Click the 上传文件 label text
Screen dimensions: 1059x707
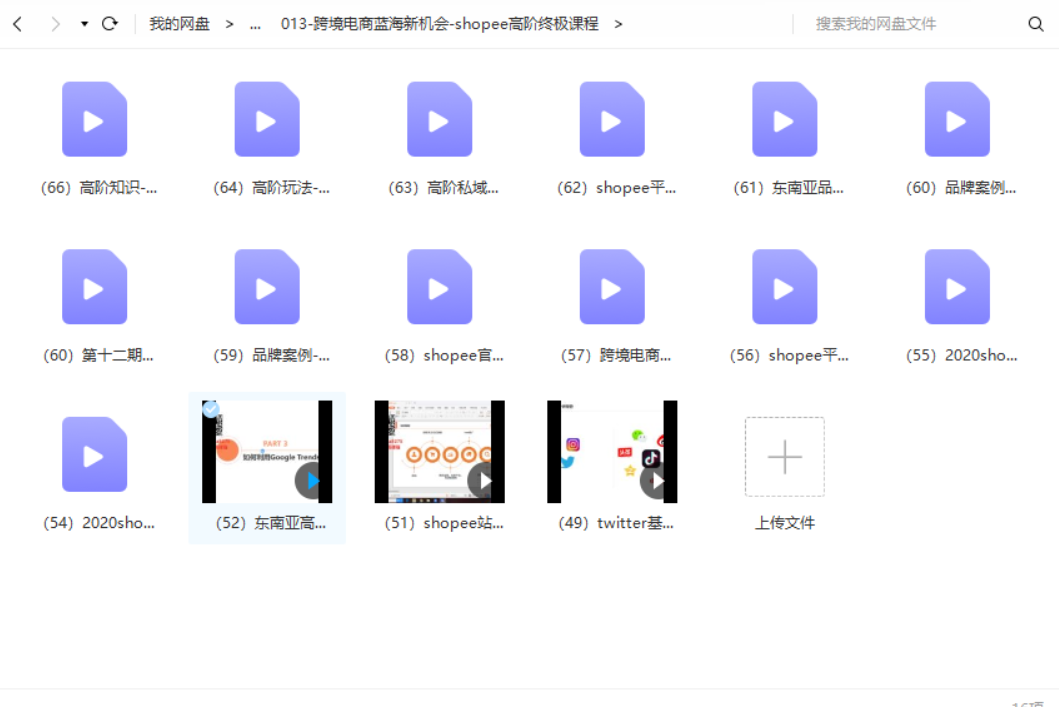[x=785, y=523]
